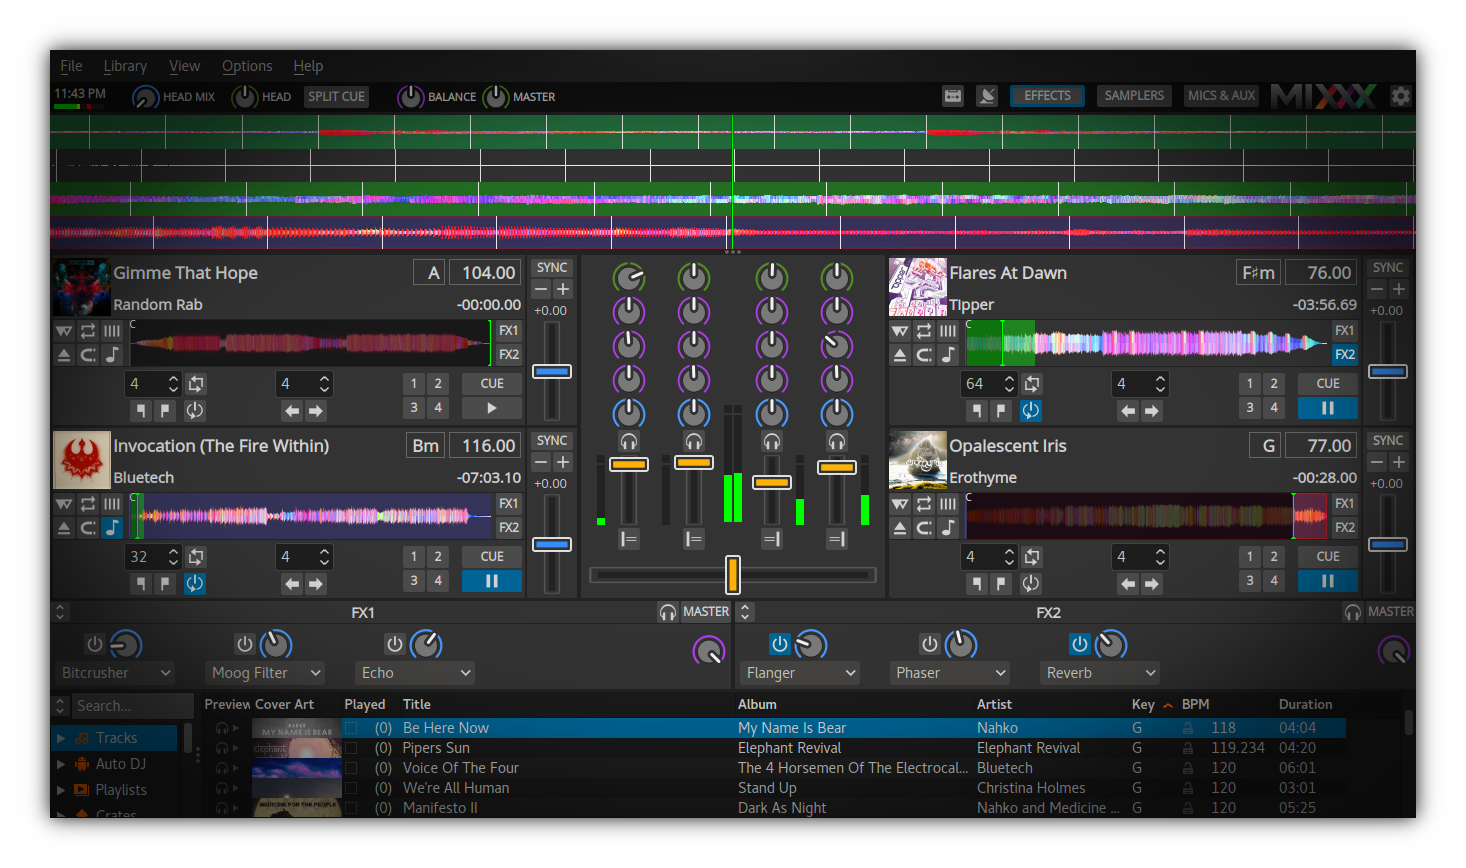1466x868 pixels.
Task: Enable FX2 routing on the Gimme That Hope deck
Action: click(508, 352)
